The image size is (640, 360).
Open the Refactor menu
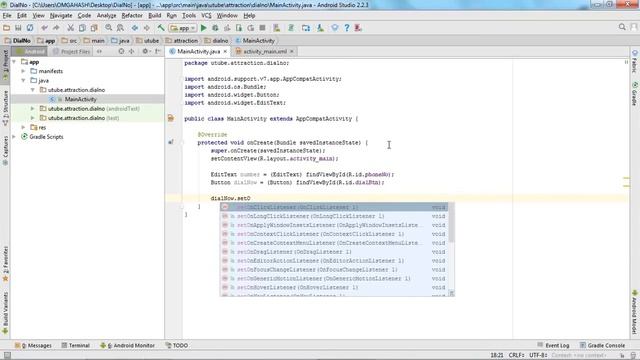pos(132,16)
